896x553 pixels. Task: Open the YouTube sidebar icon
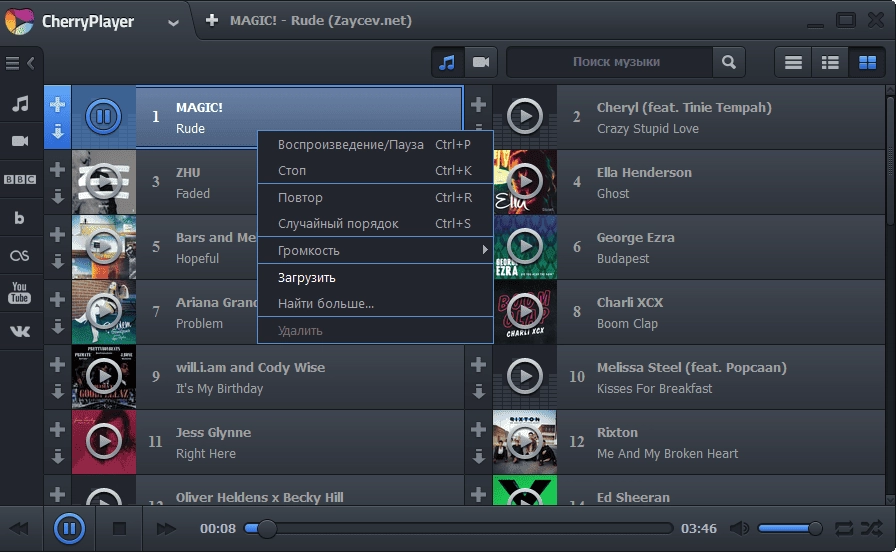coord(19,292)
